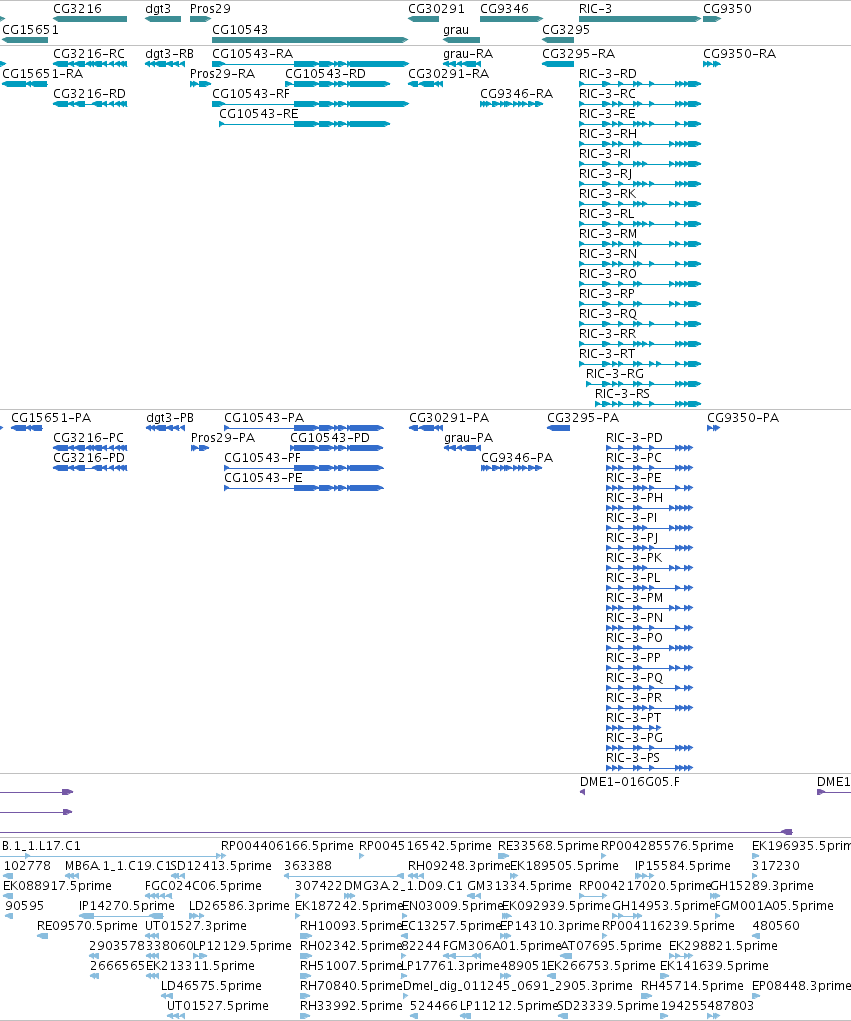This screenshot has width=851, height=1021.
Task: Click transcript RIC-3-RQ
Action: click(x=608, y=314)
